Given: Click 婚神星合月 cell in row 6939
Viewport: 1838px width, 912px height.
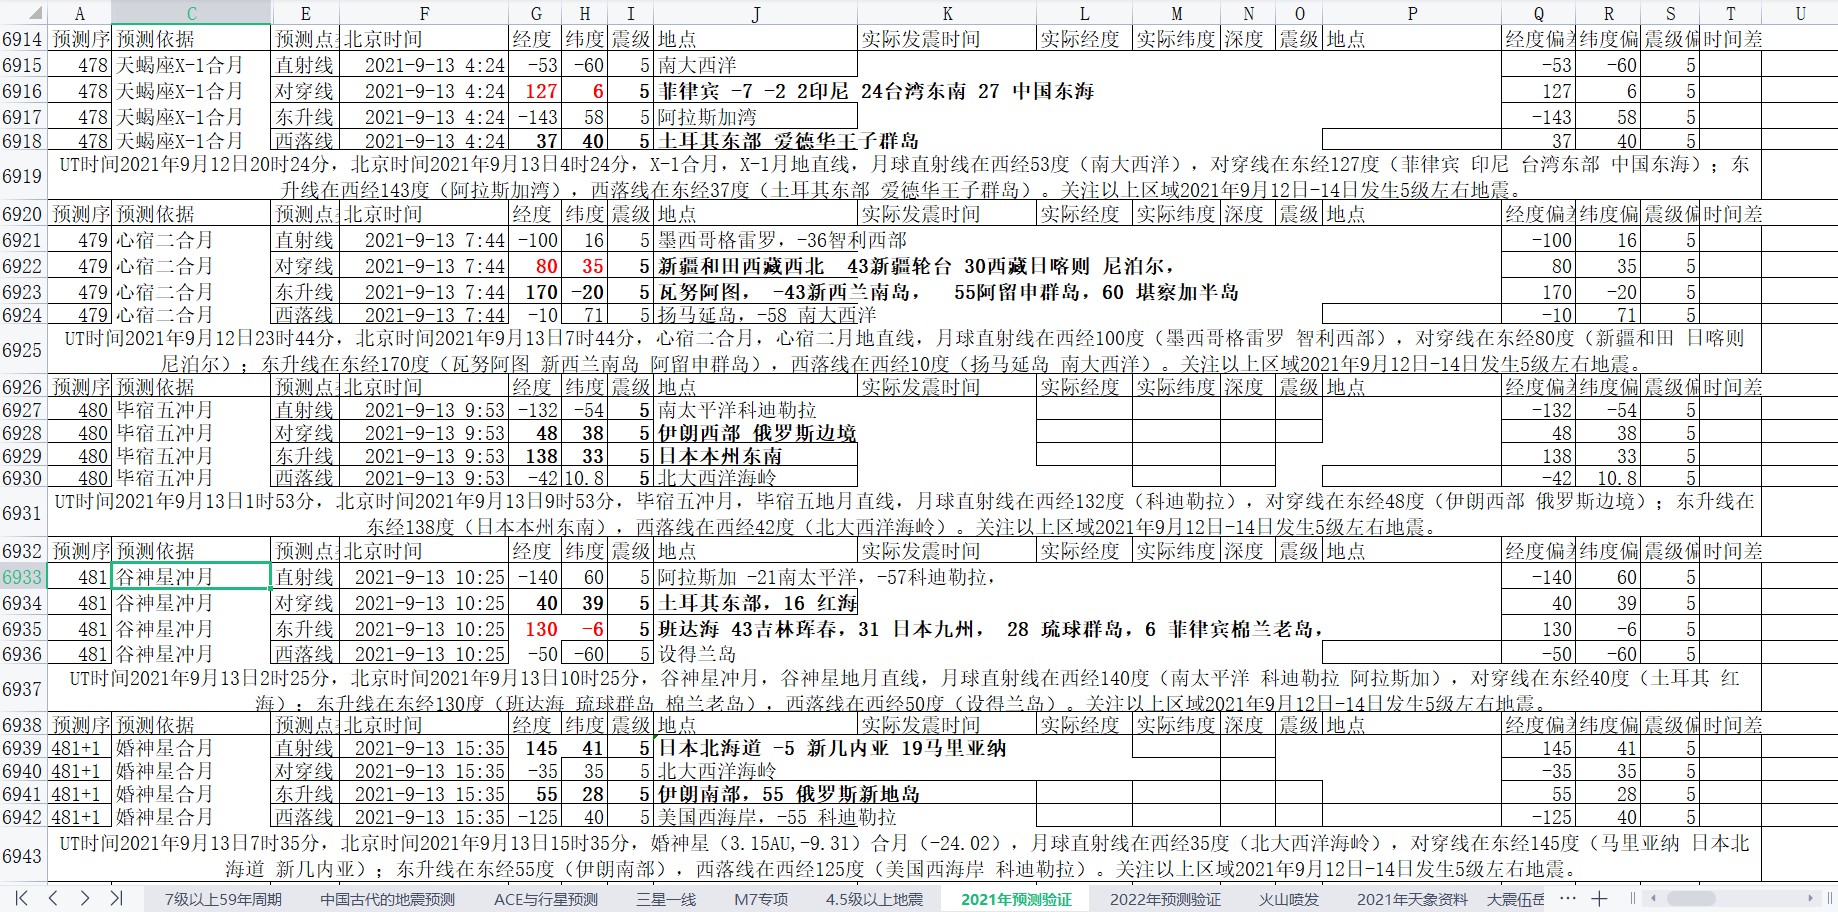Looking at the screenshot, I should tap(191, 748).
